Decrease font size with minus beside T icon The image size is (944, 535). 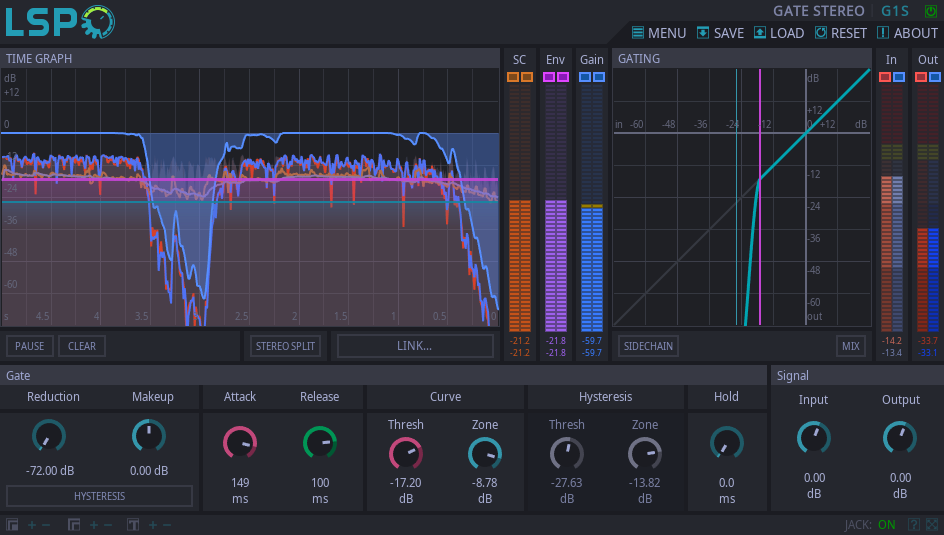(167, 525)
